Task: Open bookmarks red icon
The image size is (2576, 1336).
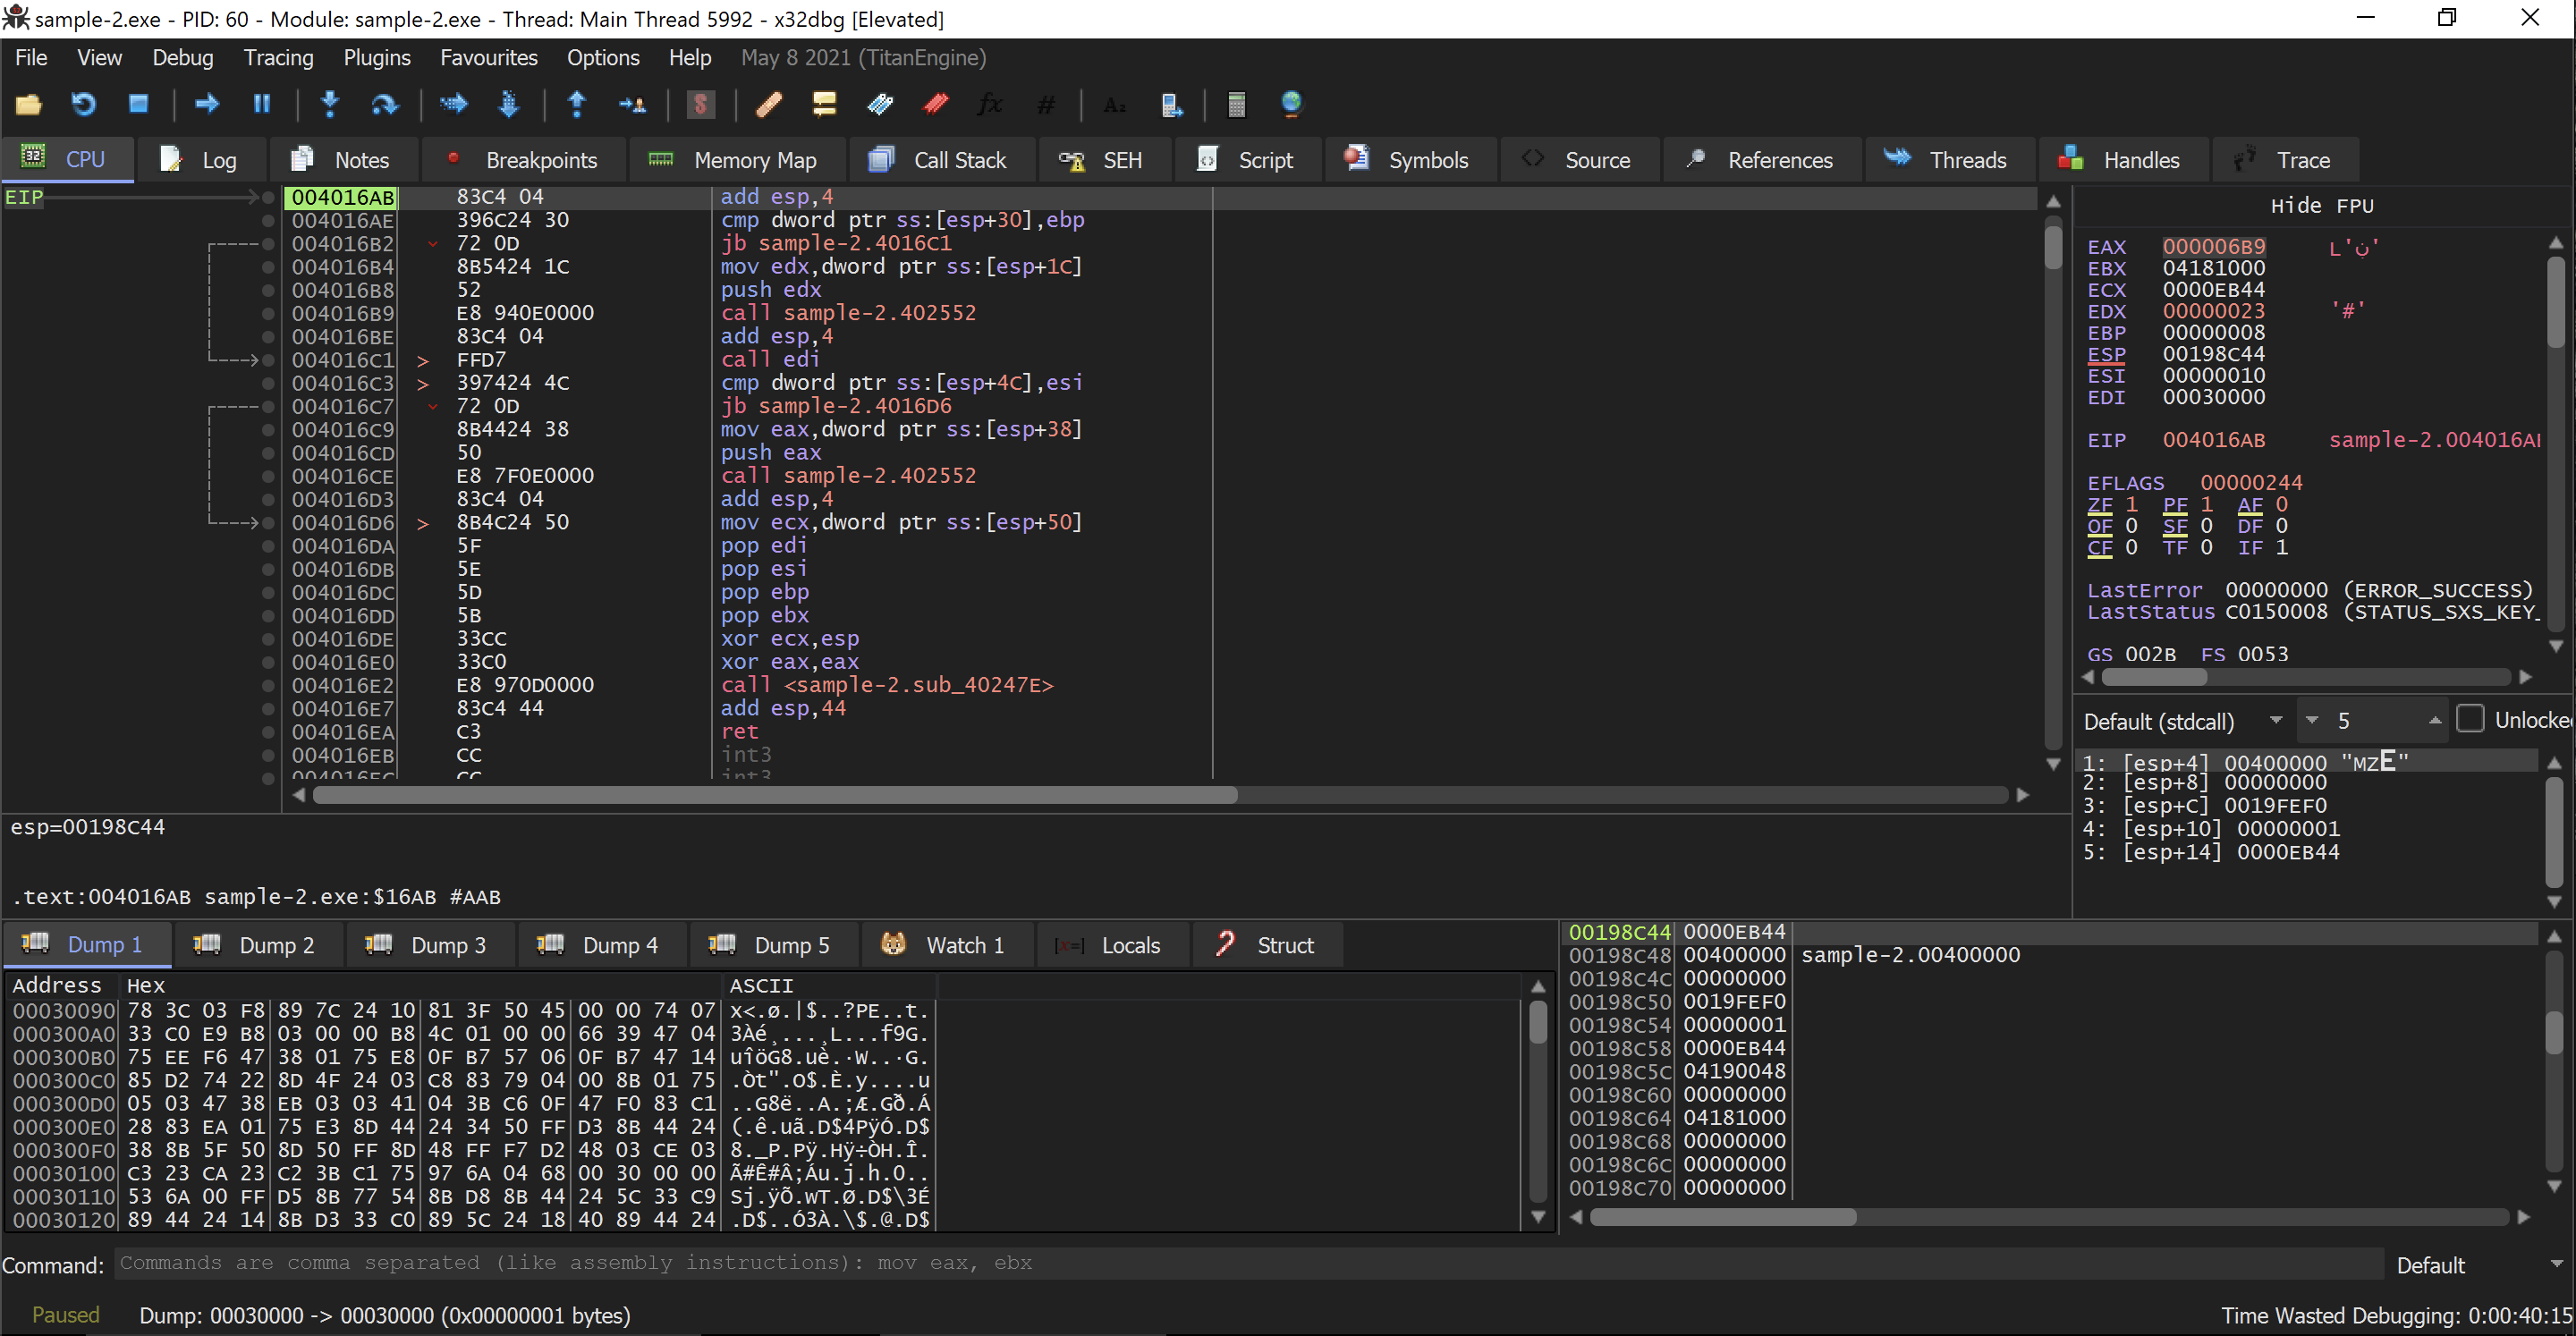Action: [936, 104]
